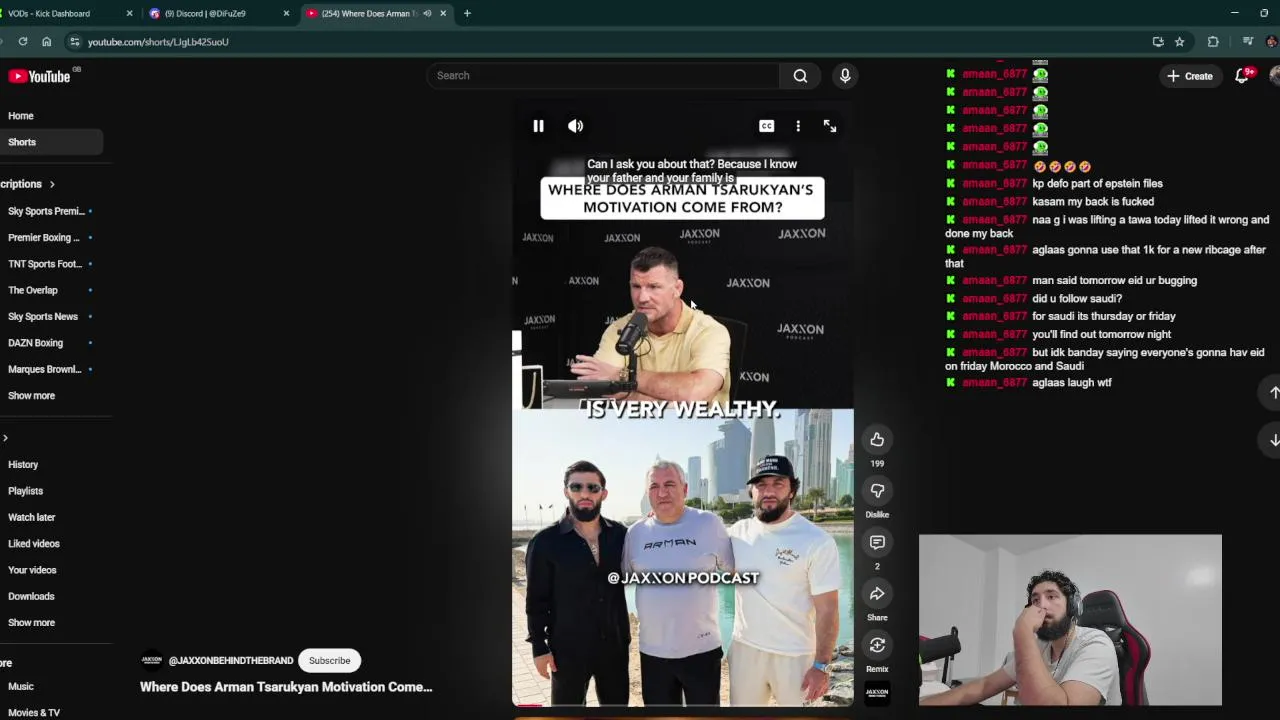Bookmark this page with the star
1280x720 pixels.
[x=1180, y=42]
